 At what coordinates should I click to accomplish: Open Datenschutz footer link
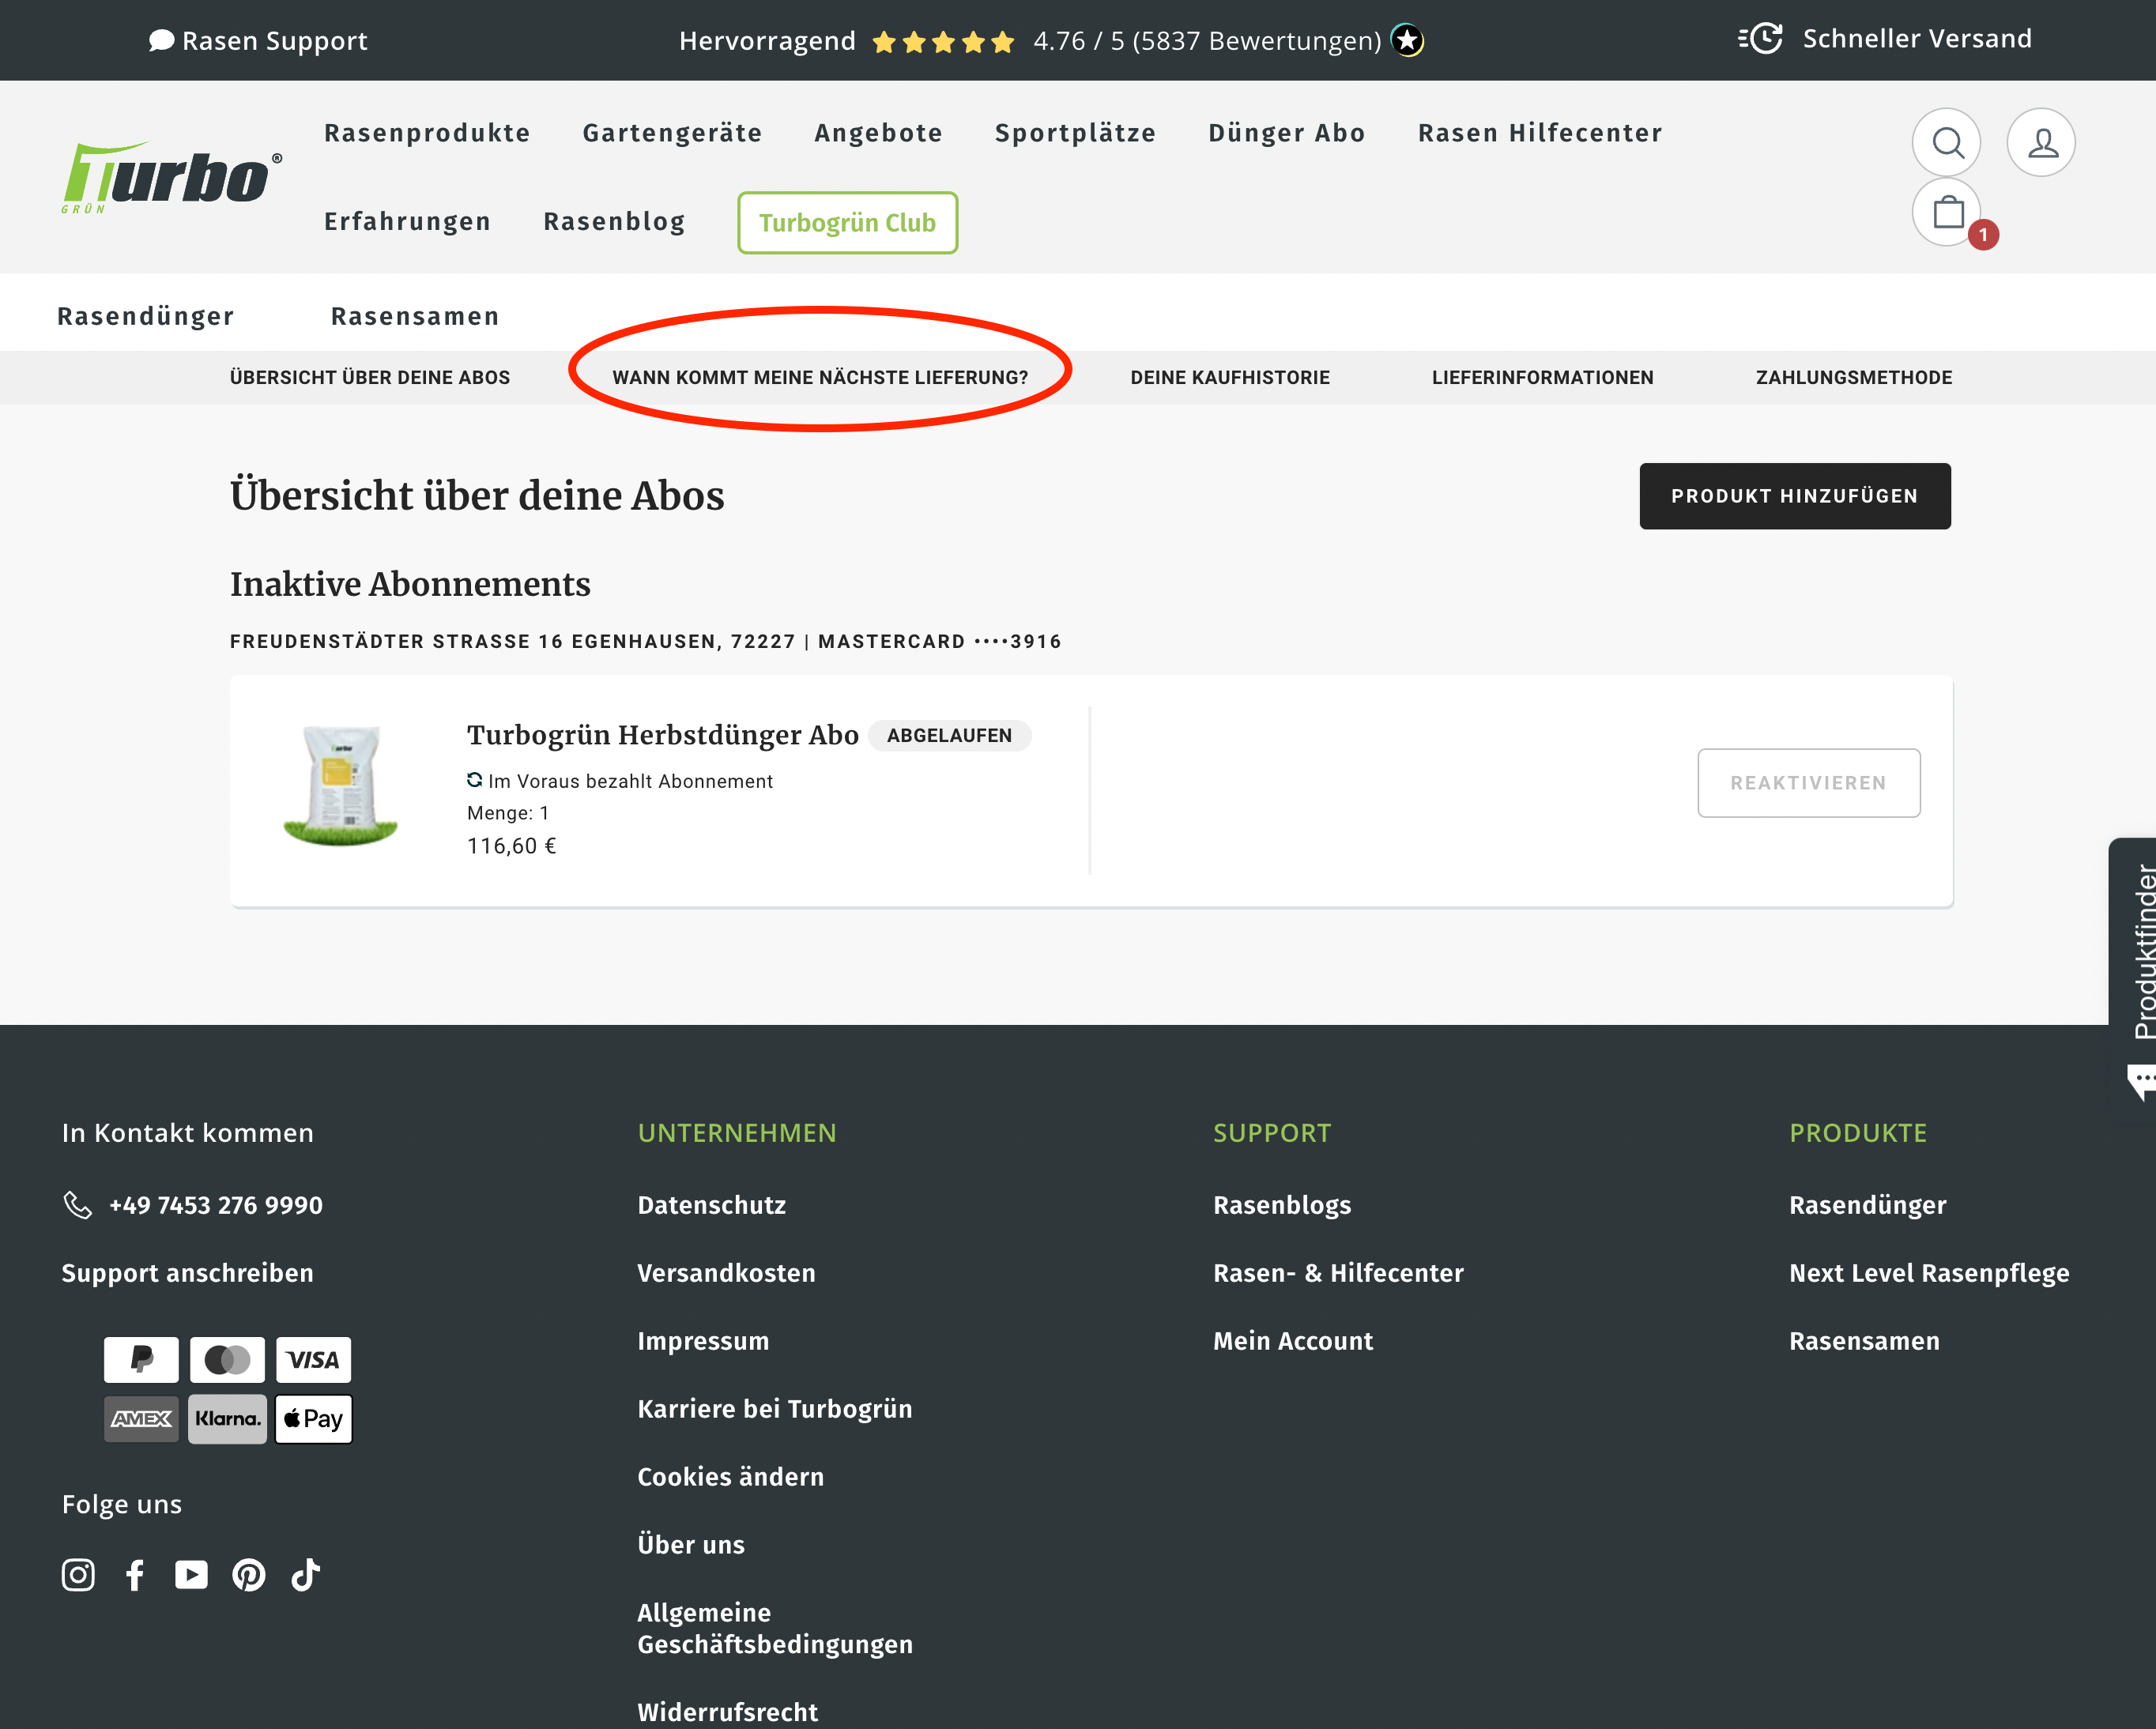(712, 1205)
